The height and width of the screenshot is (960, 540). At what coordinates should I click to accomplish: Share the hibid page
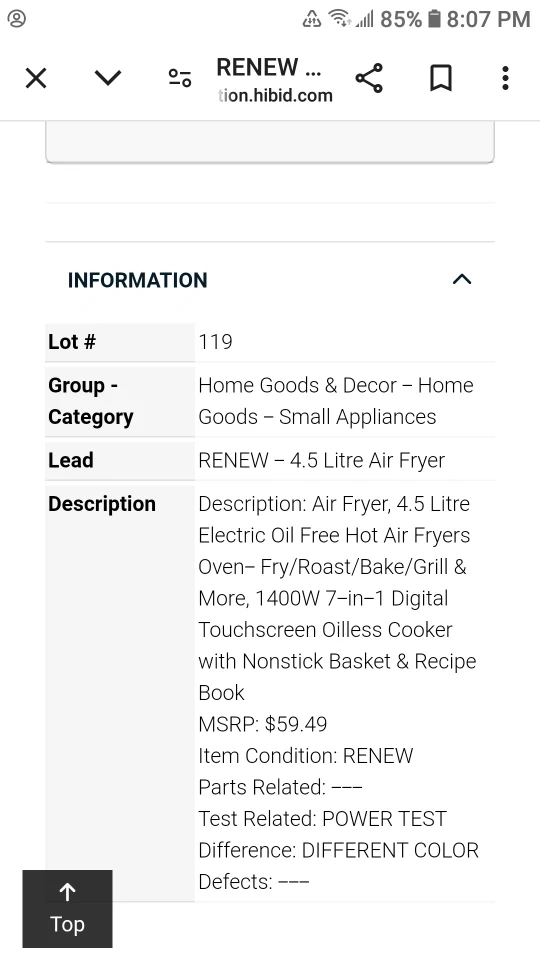click(369, 78)
